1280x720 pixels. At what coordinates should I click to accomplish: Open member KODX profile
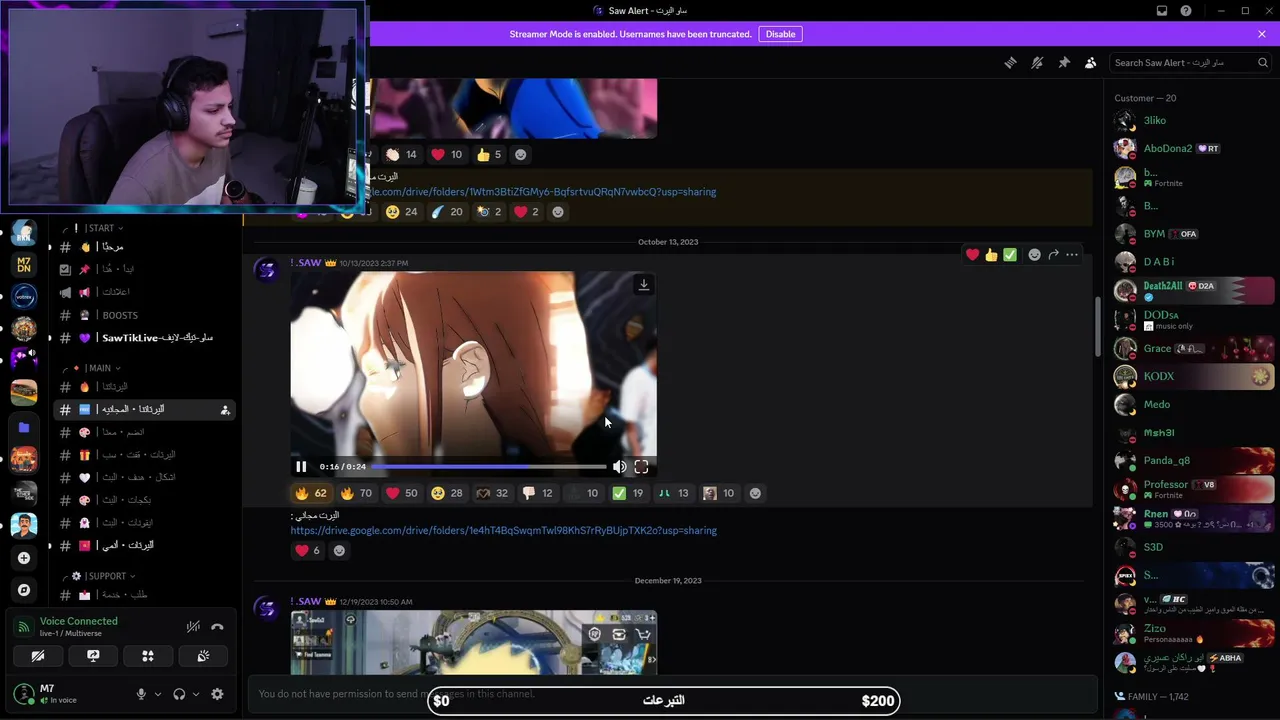coord(1193,377)
